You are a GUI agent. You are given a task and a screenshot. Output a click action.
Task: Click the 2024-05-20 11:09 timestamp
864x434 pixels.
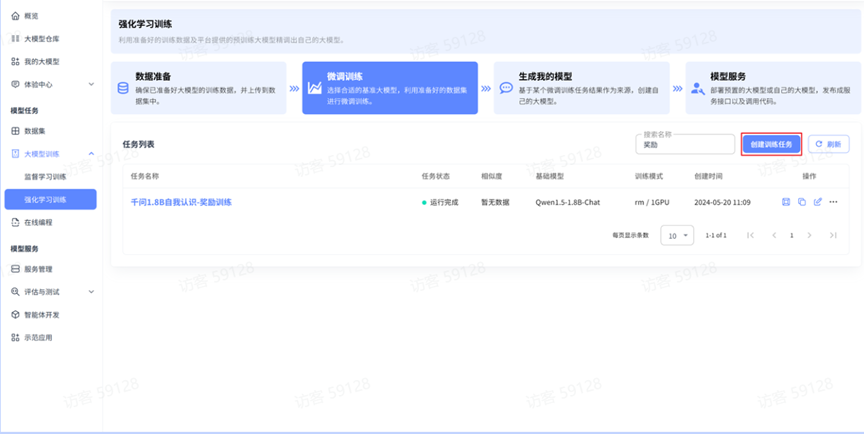(722, 202)
